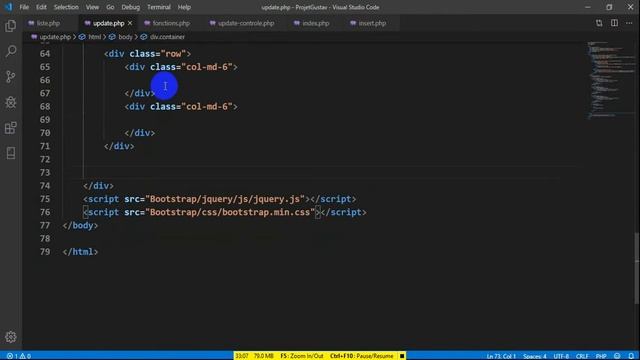Click the Ctrl+F10: Pause/Resume recorder label
640x360 pixels.
[362, 356]
